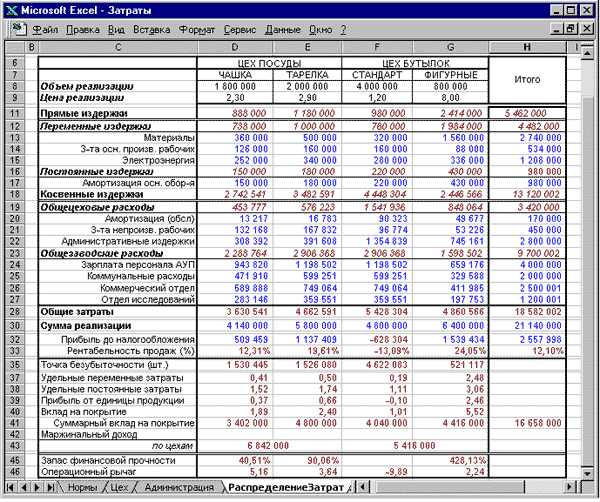Jump to last sheet tab arrow
Viewport: 600px width, 502px height.
[50, 487]
